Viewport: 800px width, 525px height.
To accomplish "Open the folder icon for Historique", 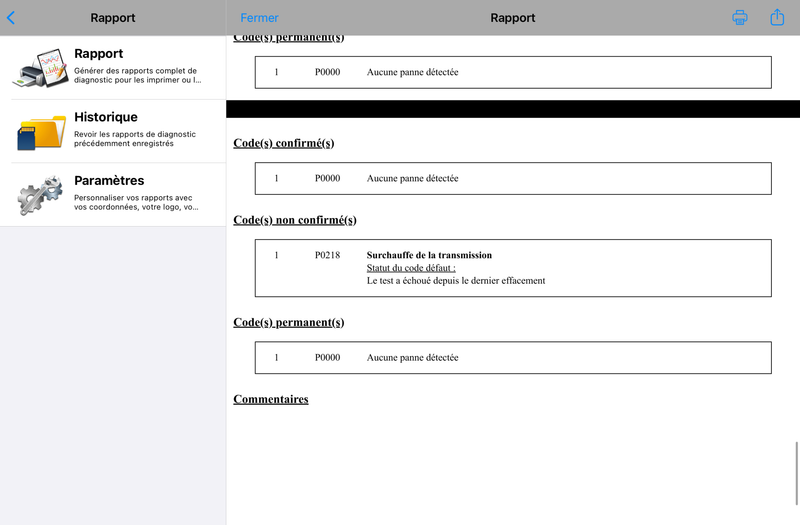I will (41, 132).
